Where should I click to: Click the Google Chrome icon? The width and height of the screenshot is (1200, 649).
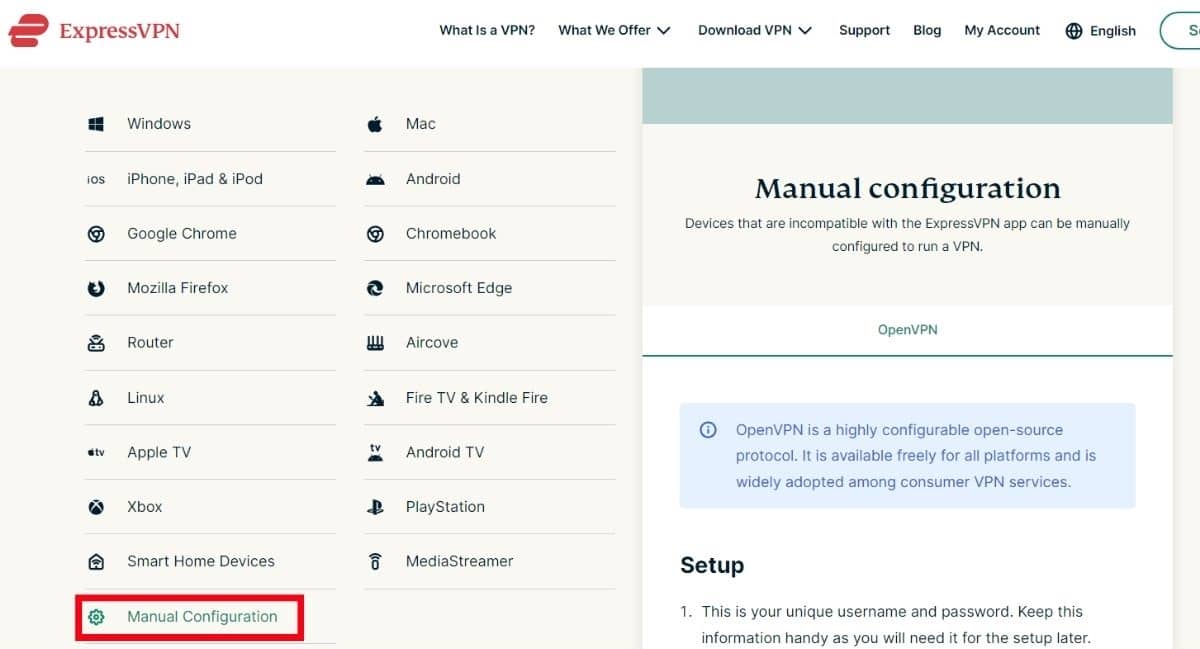click(96, 234)
